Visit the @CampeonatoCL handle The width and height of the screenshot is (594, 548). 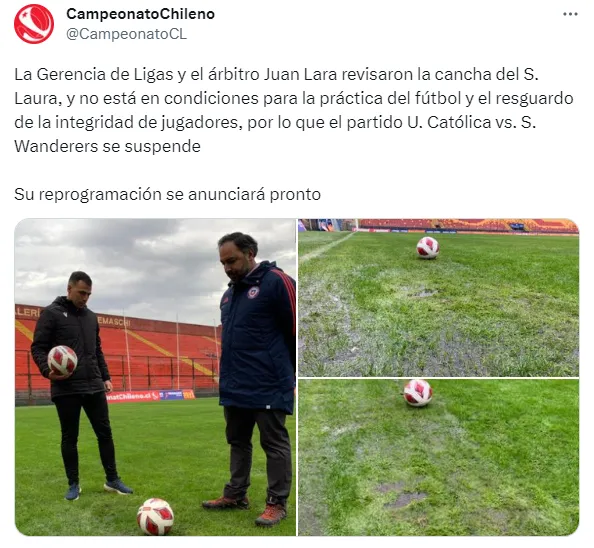127,34
